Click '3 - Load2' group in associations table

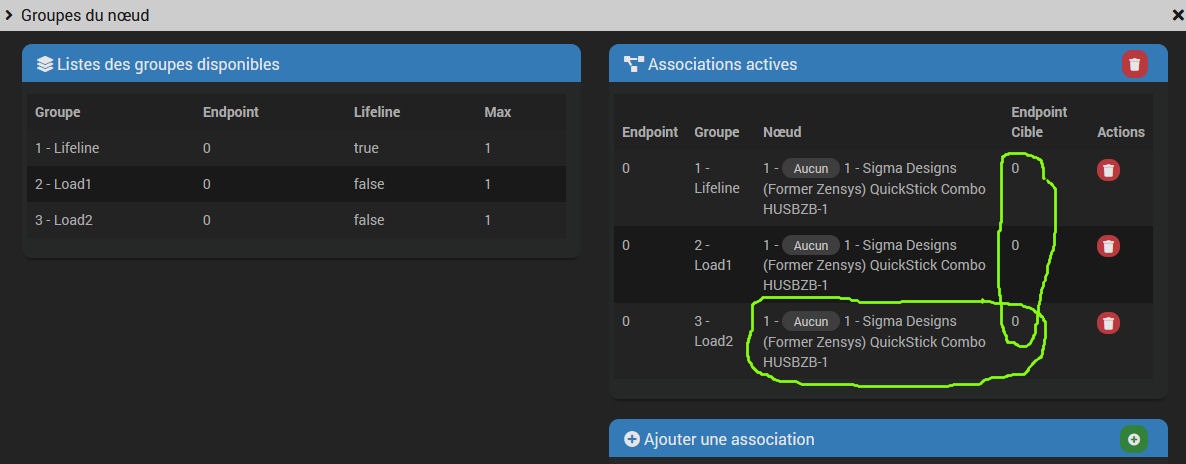point(714,331)
